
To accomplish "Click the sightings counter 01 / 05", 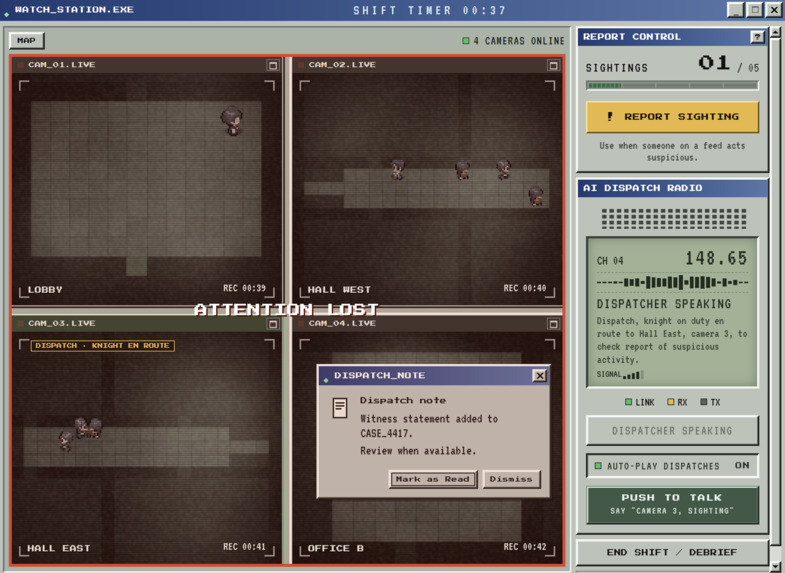I will 728,64.
